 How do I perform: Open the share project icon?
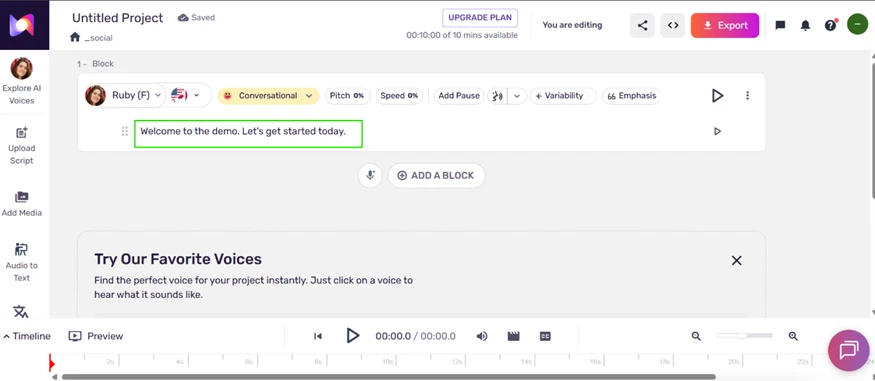coord(642,25)
